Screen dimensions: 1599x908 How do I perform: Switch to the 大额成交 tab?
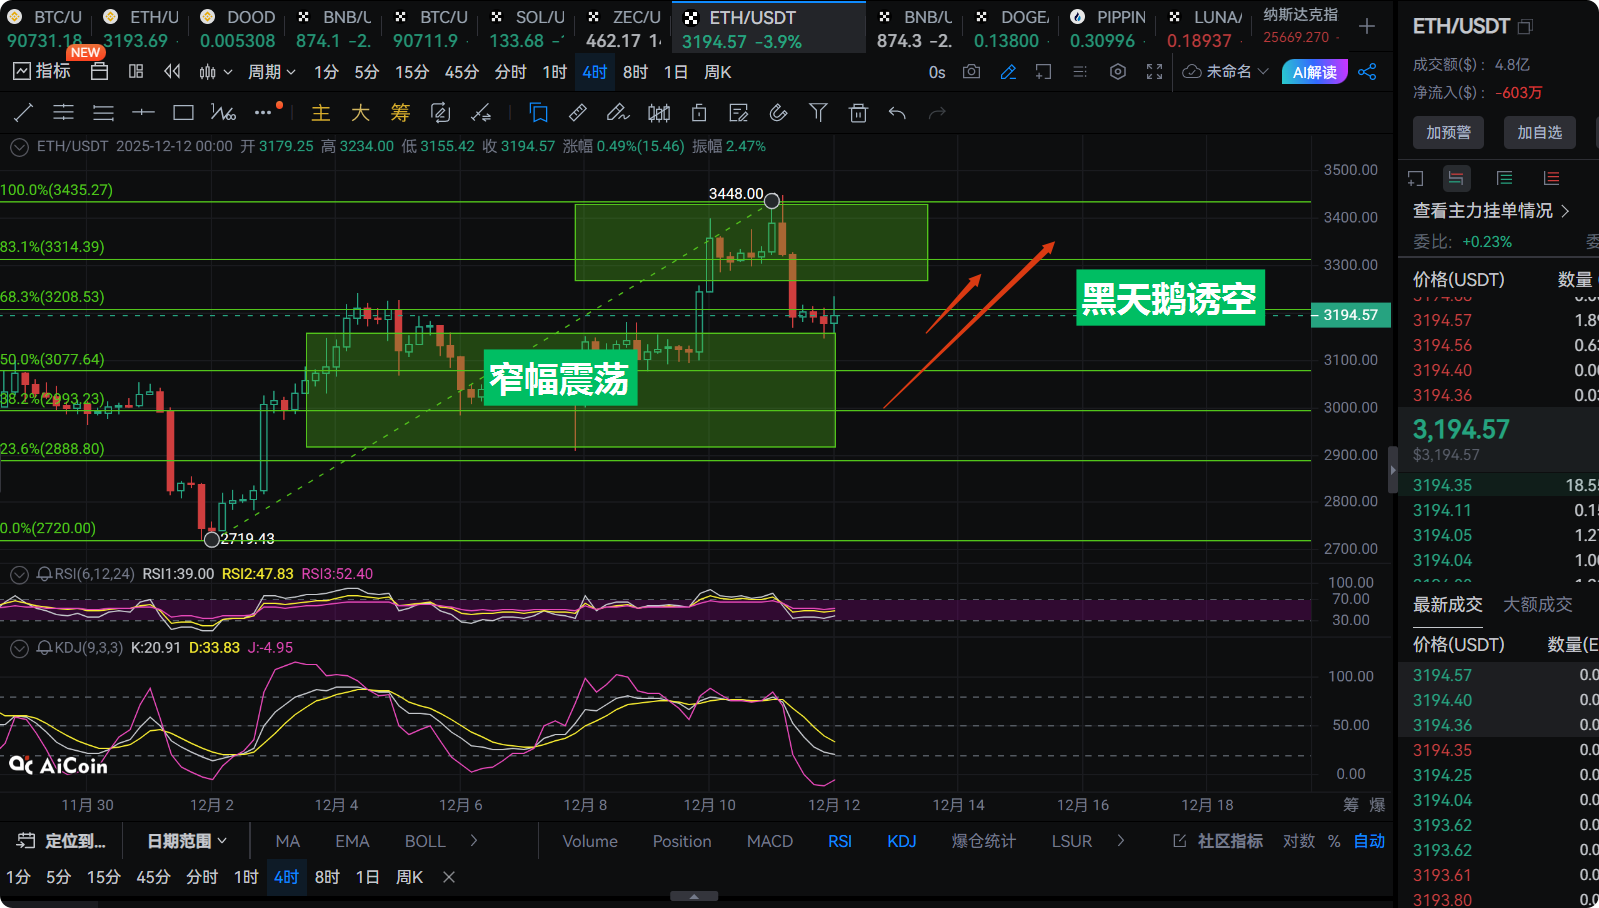pos(1537,604)
